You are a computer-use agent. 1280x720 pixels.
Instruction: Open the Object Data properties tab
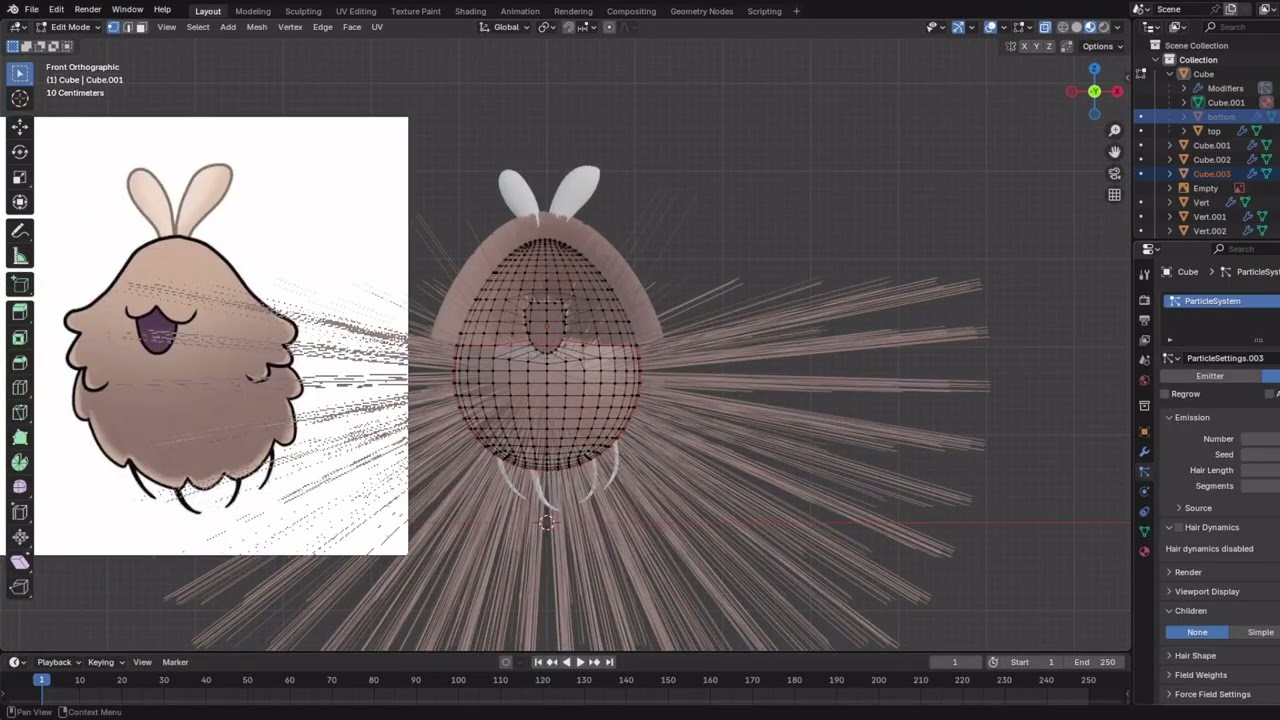click(1144, 531)
